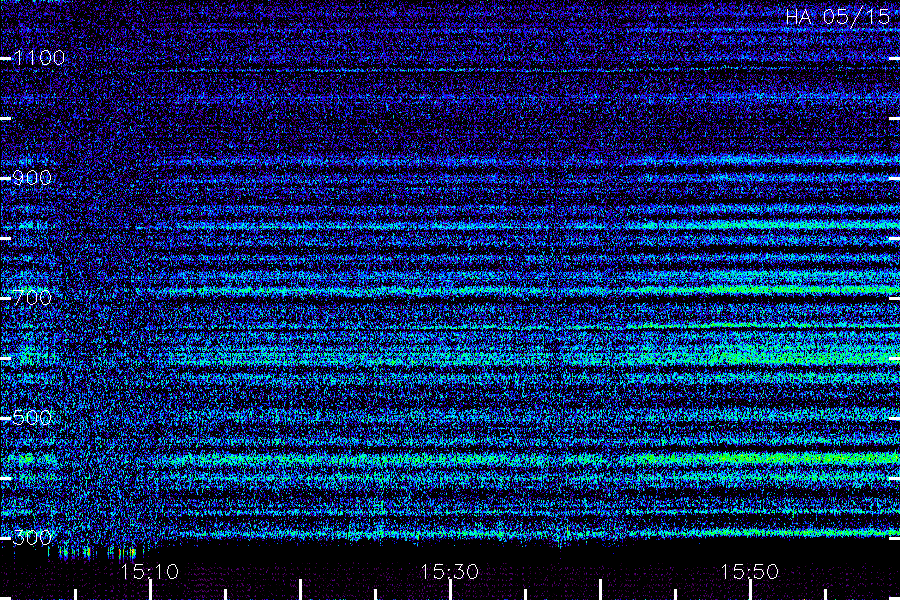The height and width of the screenshot is (600, 900).
Task: Click the tick mark below 15:10
Action: coord(150,590)
